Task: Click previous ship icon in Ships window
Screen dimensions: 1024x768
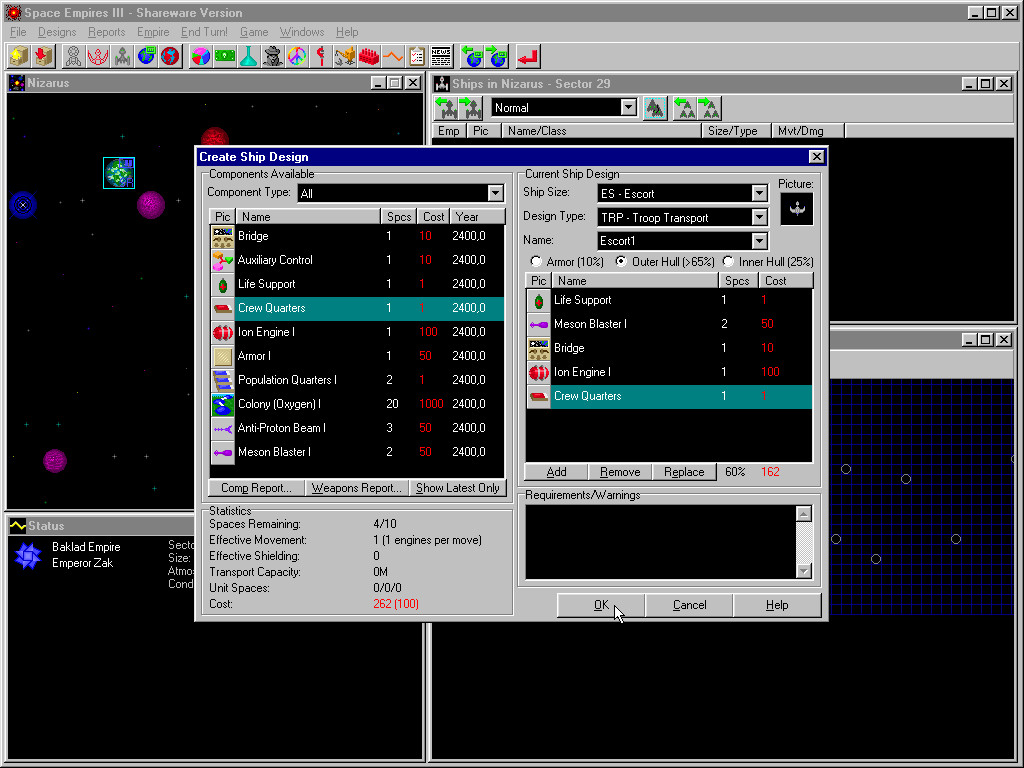Action: [x=447, y=108]
